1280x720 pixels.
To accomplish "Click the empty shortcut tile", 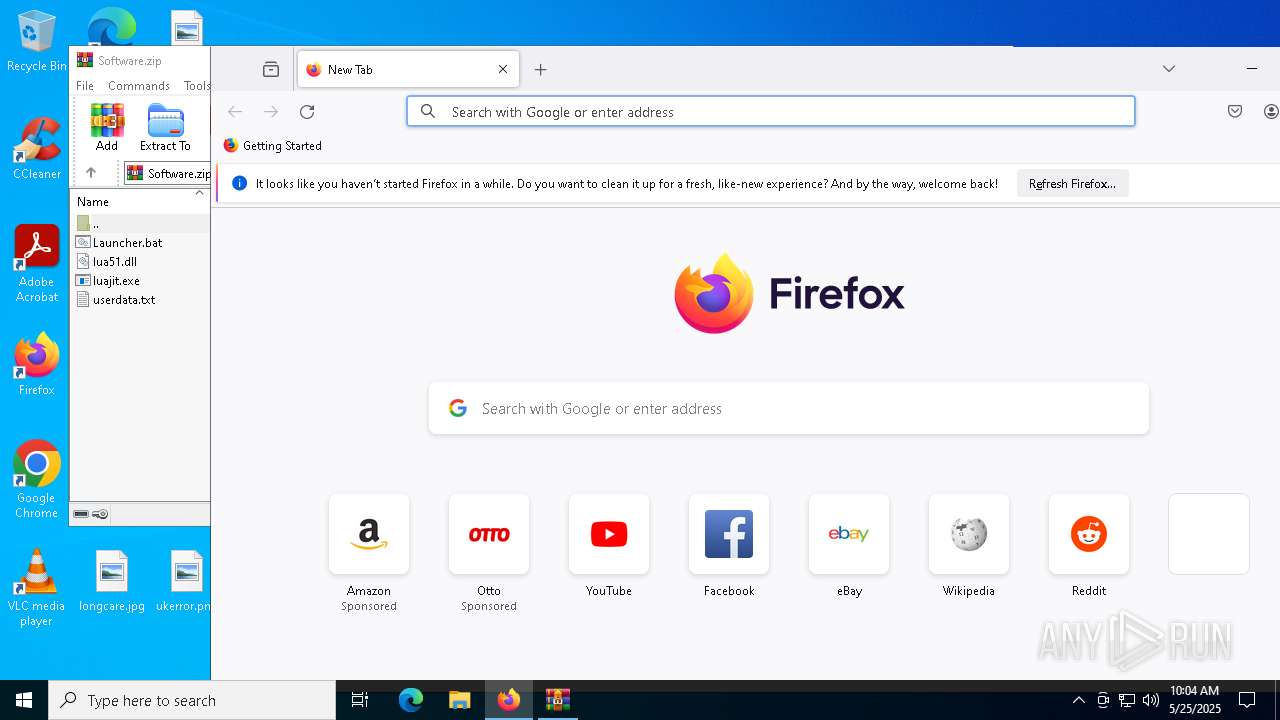I will click(1209, 534).
